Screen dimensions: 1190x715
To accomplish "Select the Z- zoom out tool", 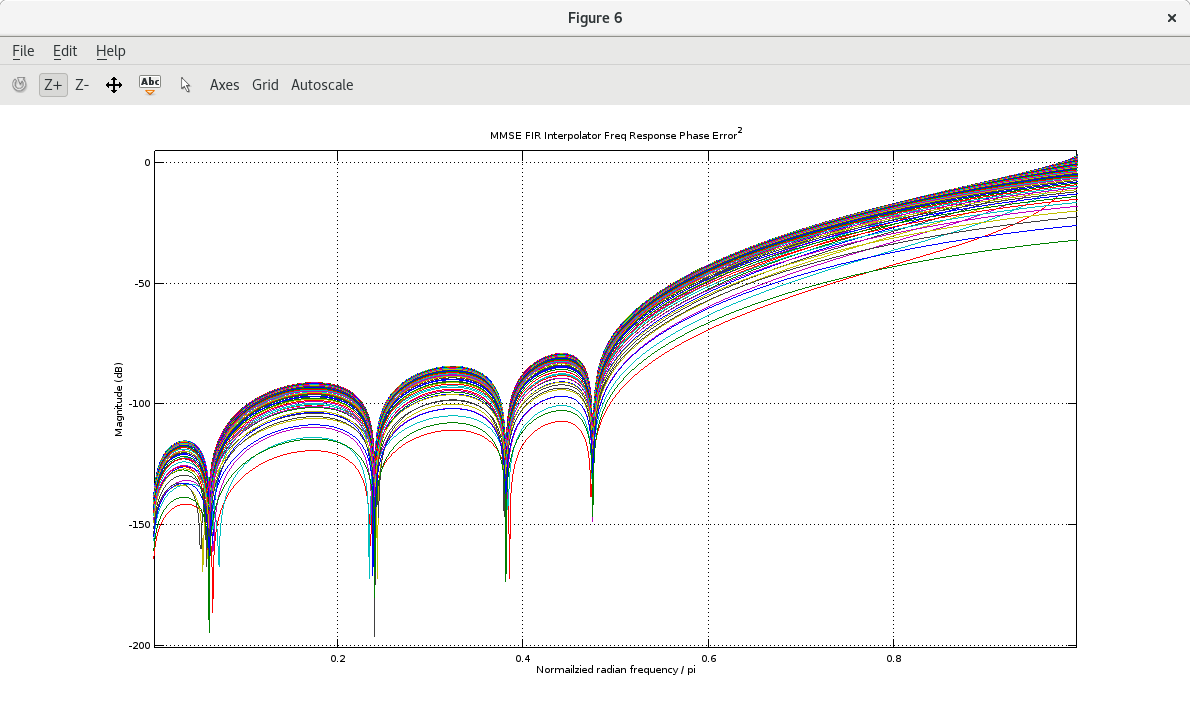I will [82, 85].
